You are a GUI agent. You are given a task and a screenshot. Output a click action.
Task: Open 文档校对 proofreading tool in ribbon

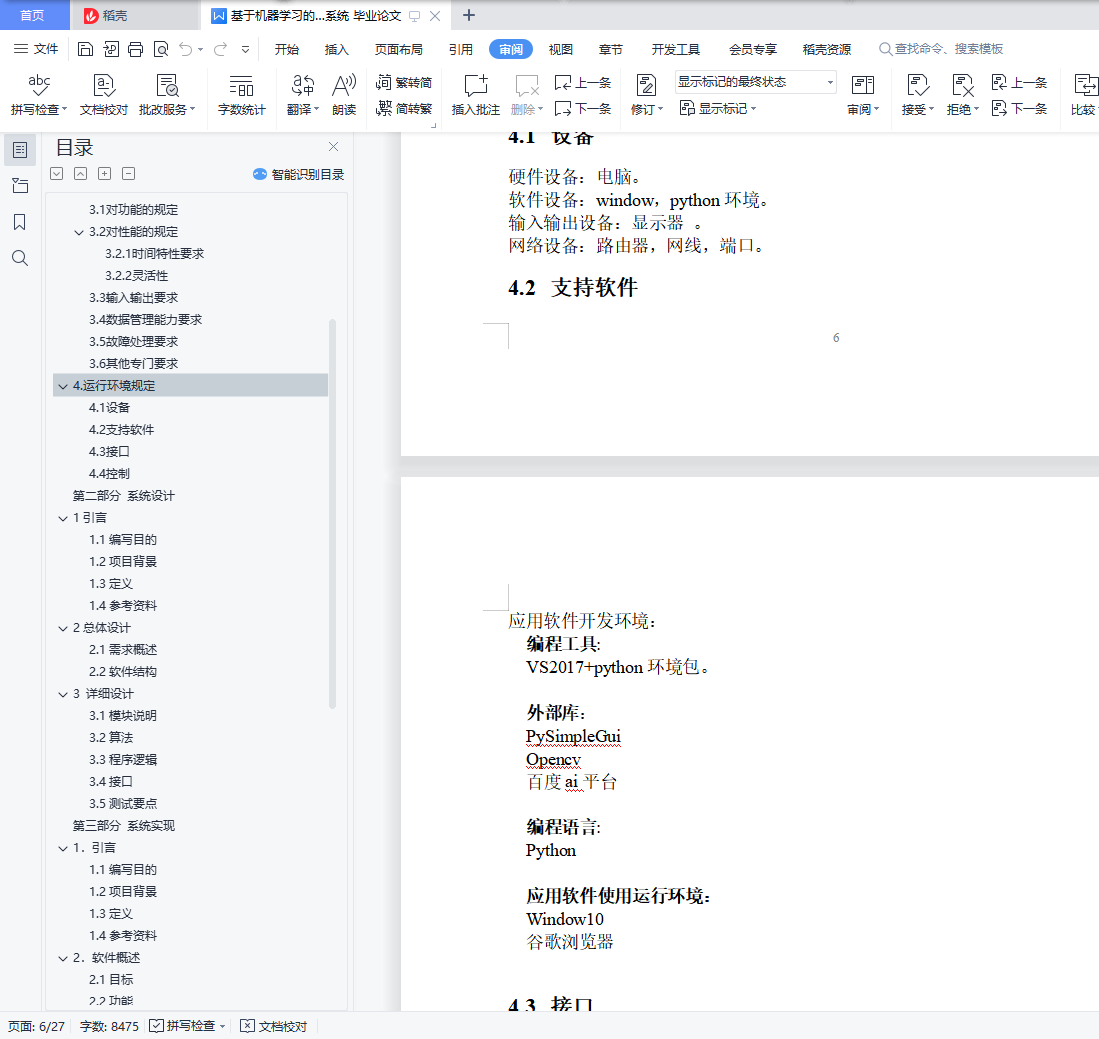coord(104,95)
